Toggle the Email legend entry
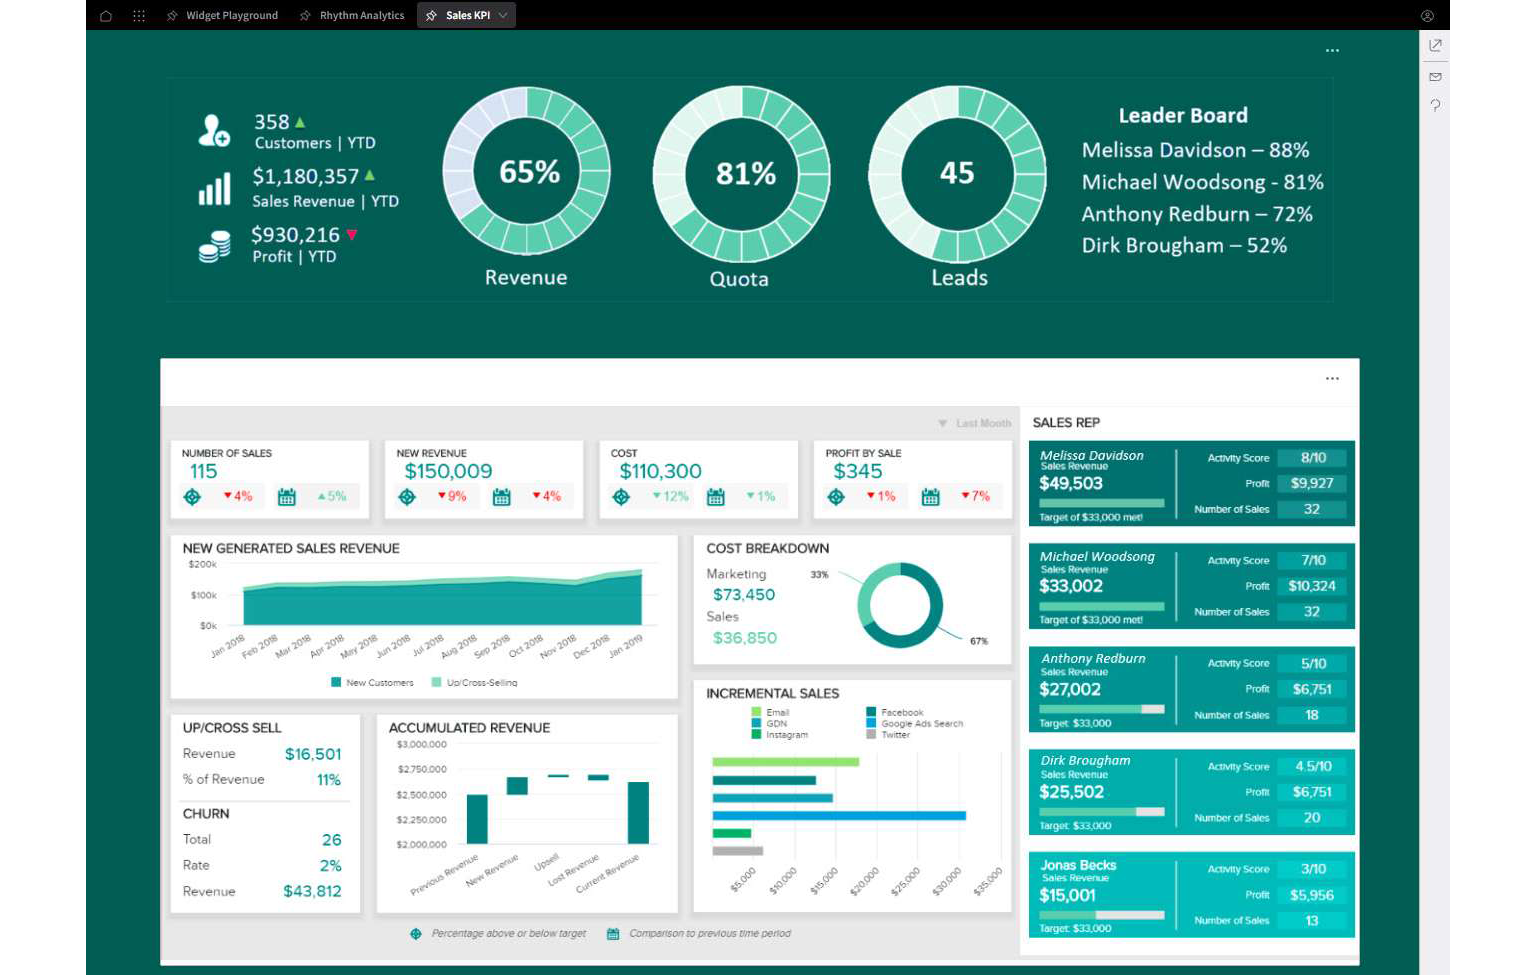Screen dimensions: 1535x975 pyautogui.click(x=771, y=713)
